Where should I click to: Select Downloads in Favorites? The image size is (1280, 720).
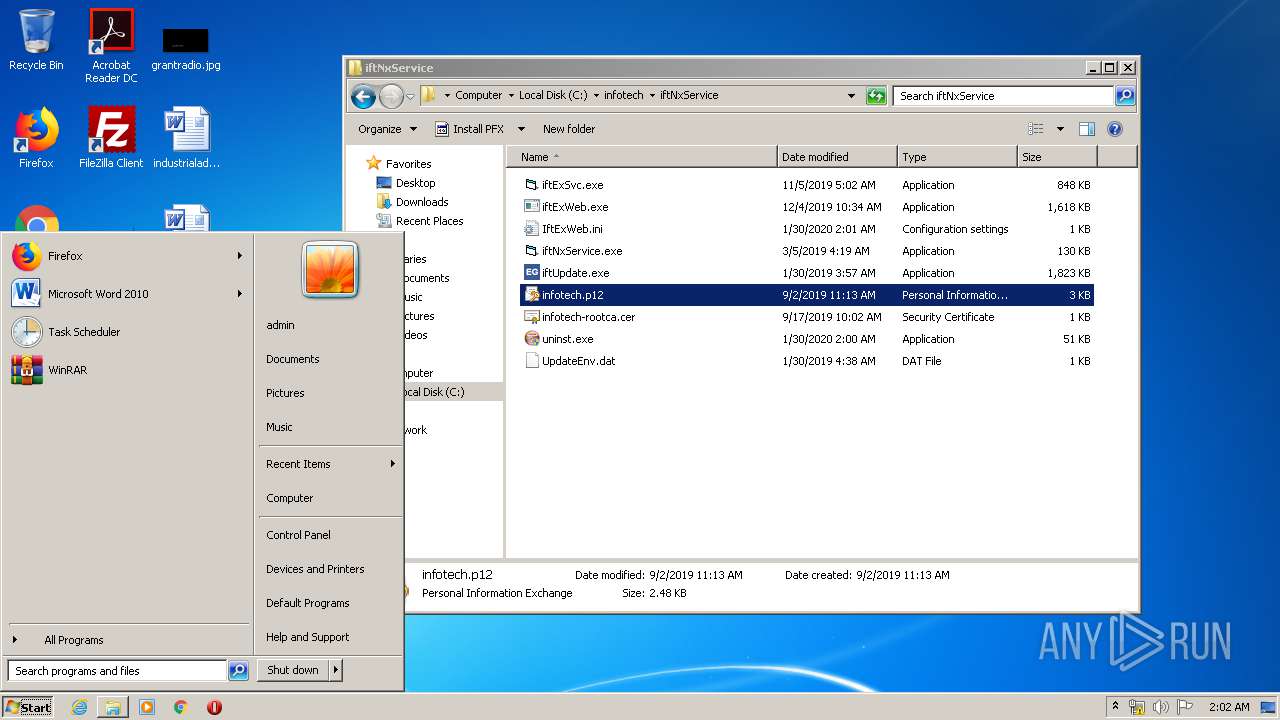pos(413,202)
